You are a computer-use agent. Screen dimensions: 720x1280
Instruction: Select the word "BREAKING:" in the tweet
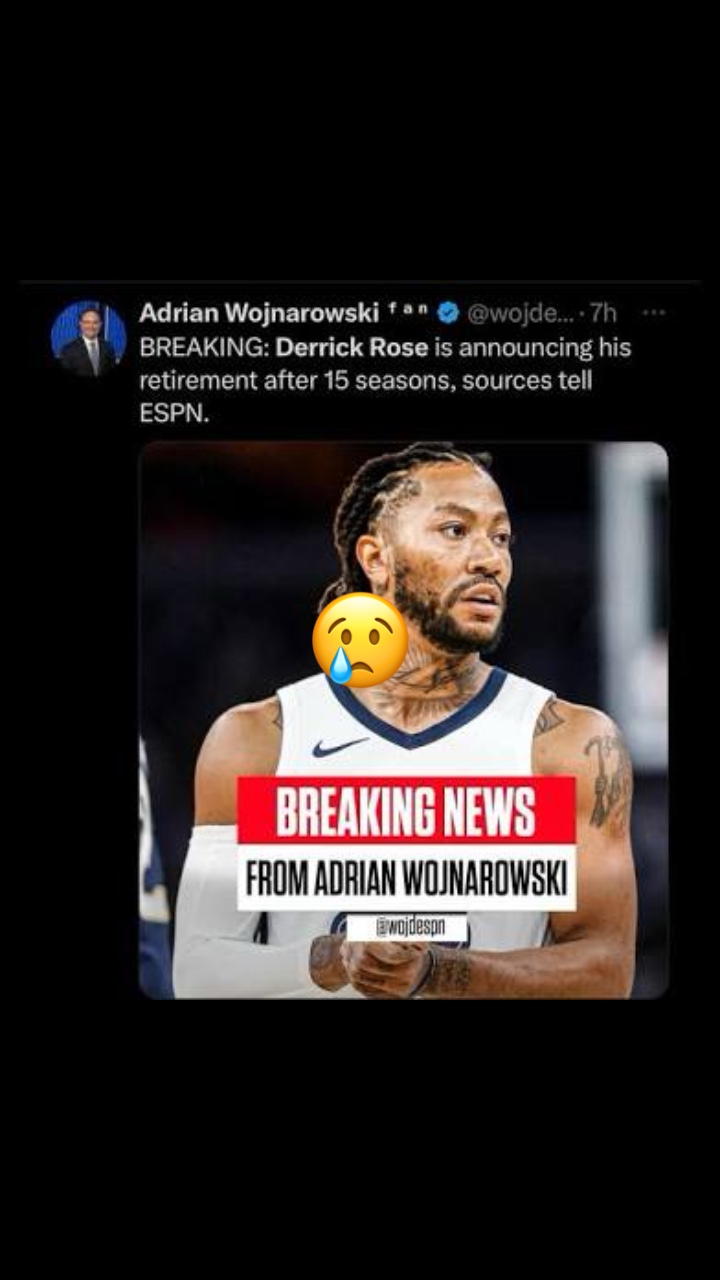pos(204,348)
